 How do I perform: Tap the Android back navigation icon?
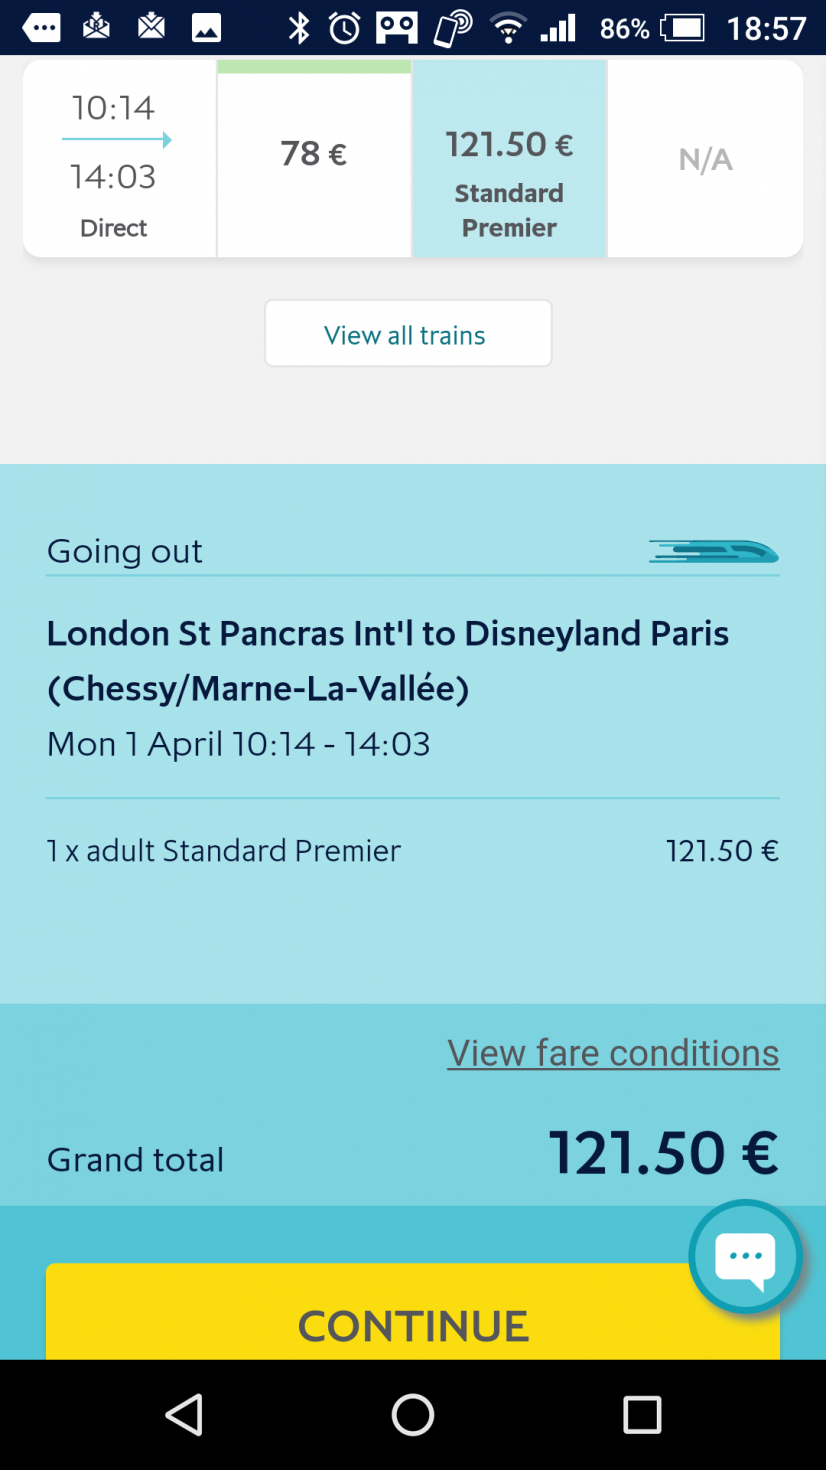click(x=184, y=1415)
